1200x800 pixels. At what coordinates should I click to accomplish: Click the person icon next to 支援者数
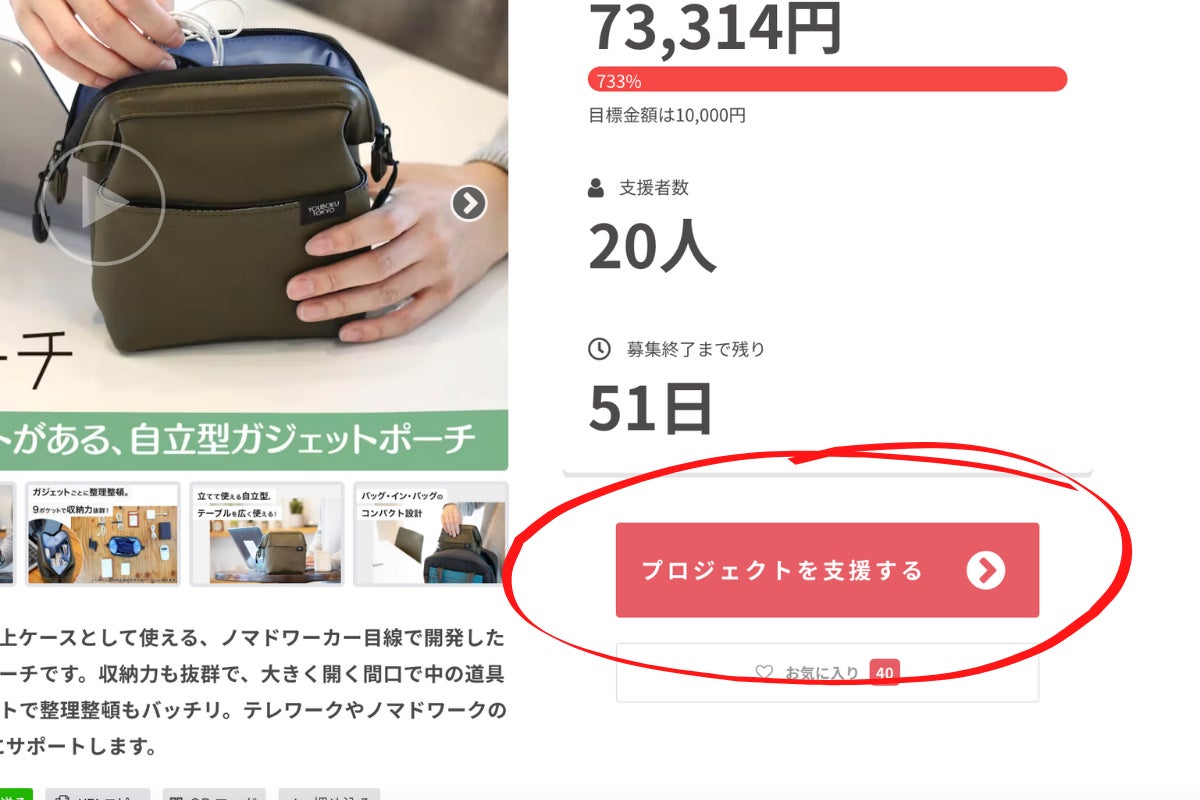[596, 188]
